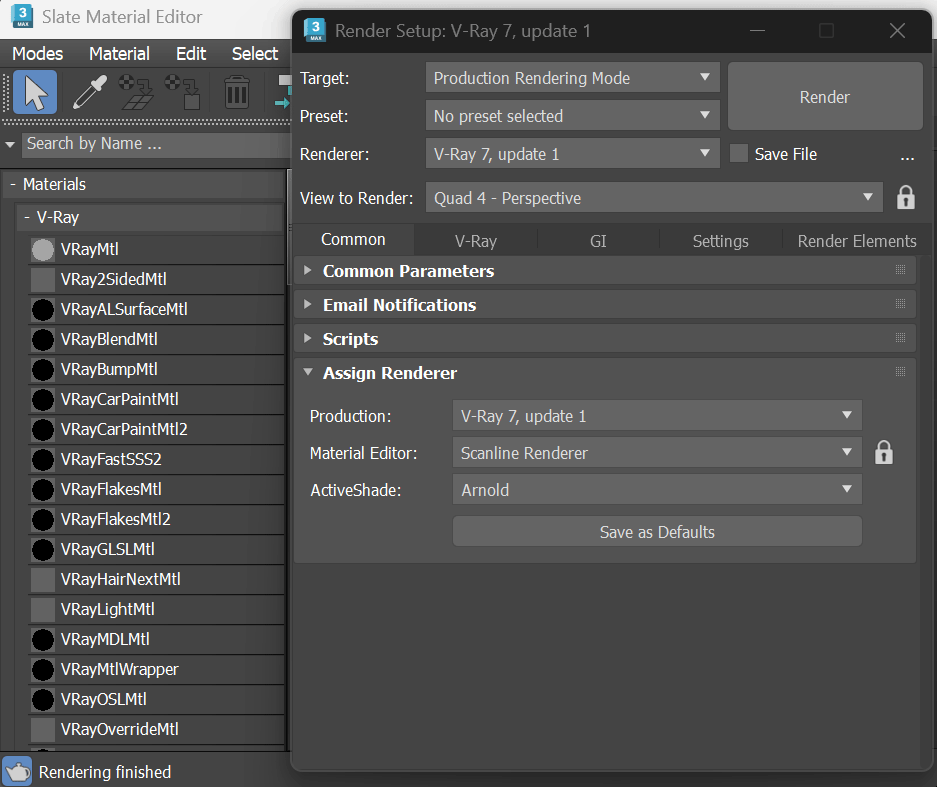Click the Search by Name field
937x787 pixels.
tap(150, 144)
